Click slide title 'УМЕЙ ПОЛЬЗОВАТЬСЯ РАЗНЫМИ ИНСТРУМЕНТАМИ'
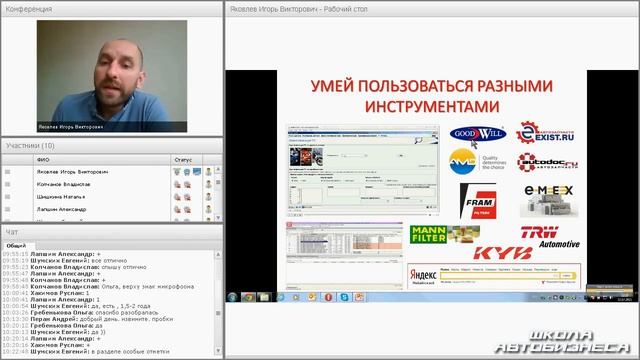This screenshot has width=640, height=360. tap(431, 96)
